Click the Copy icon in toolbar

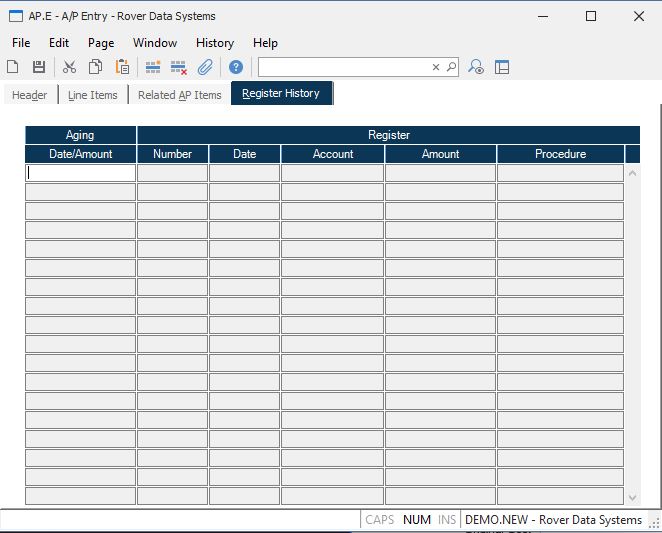95,67
